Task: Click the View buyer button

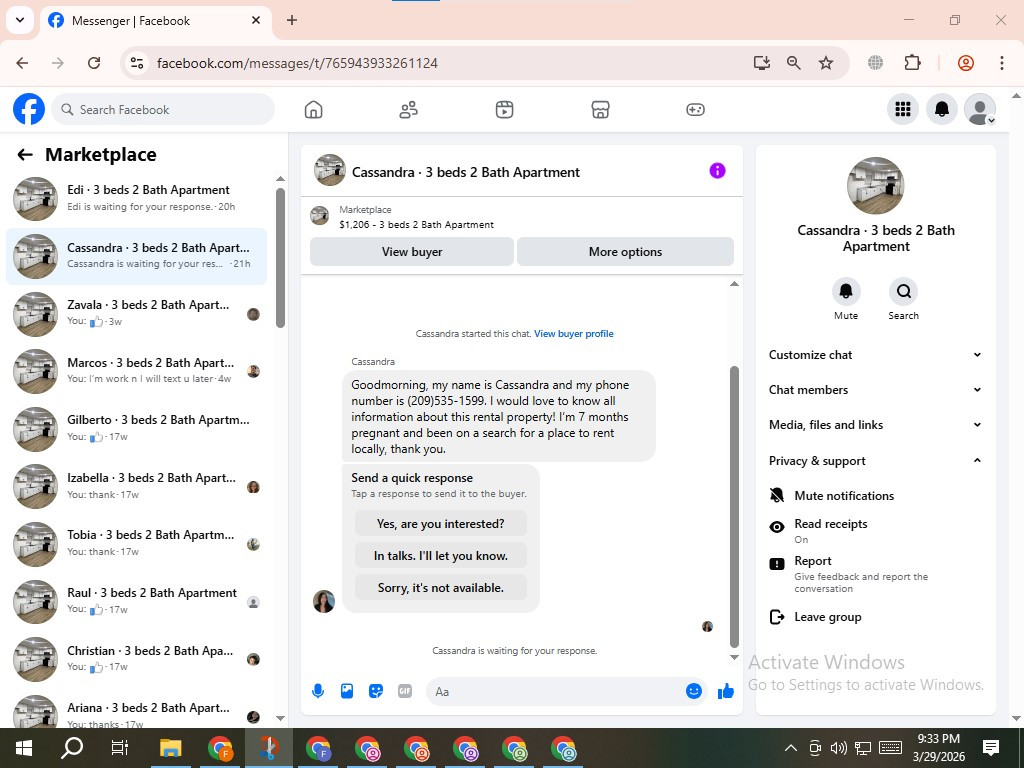Action: coord(412,251)
